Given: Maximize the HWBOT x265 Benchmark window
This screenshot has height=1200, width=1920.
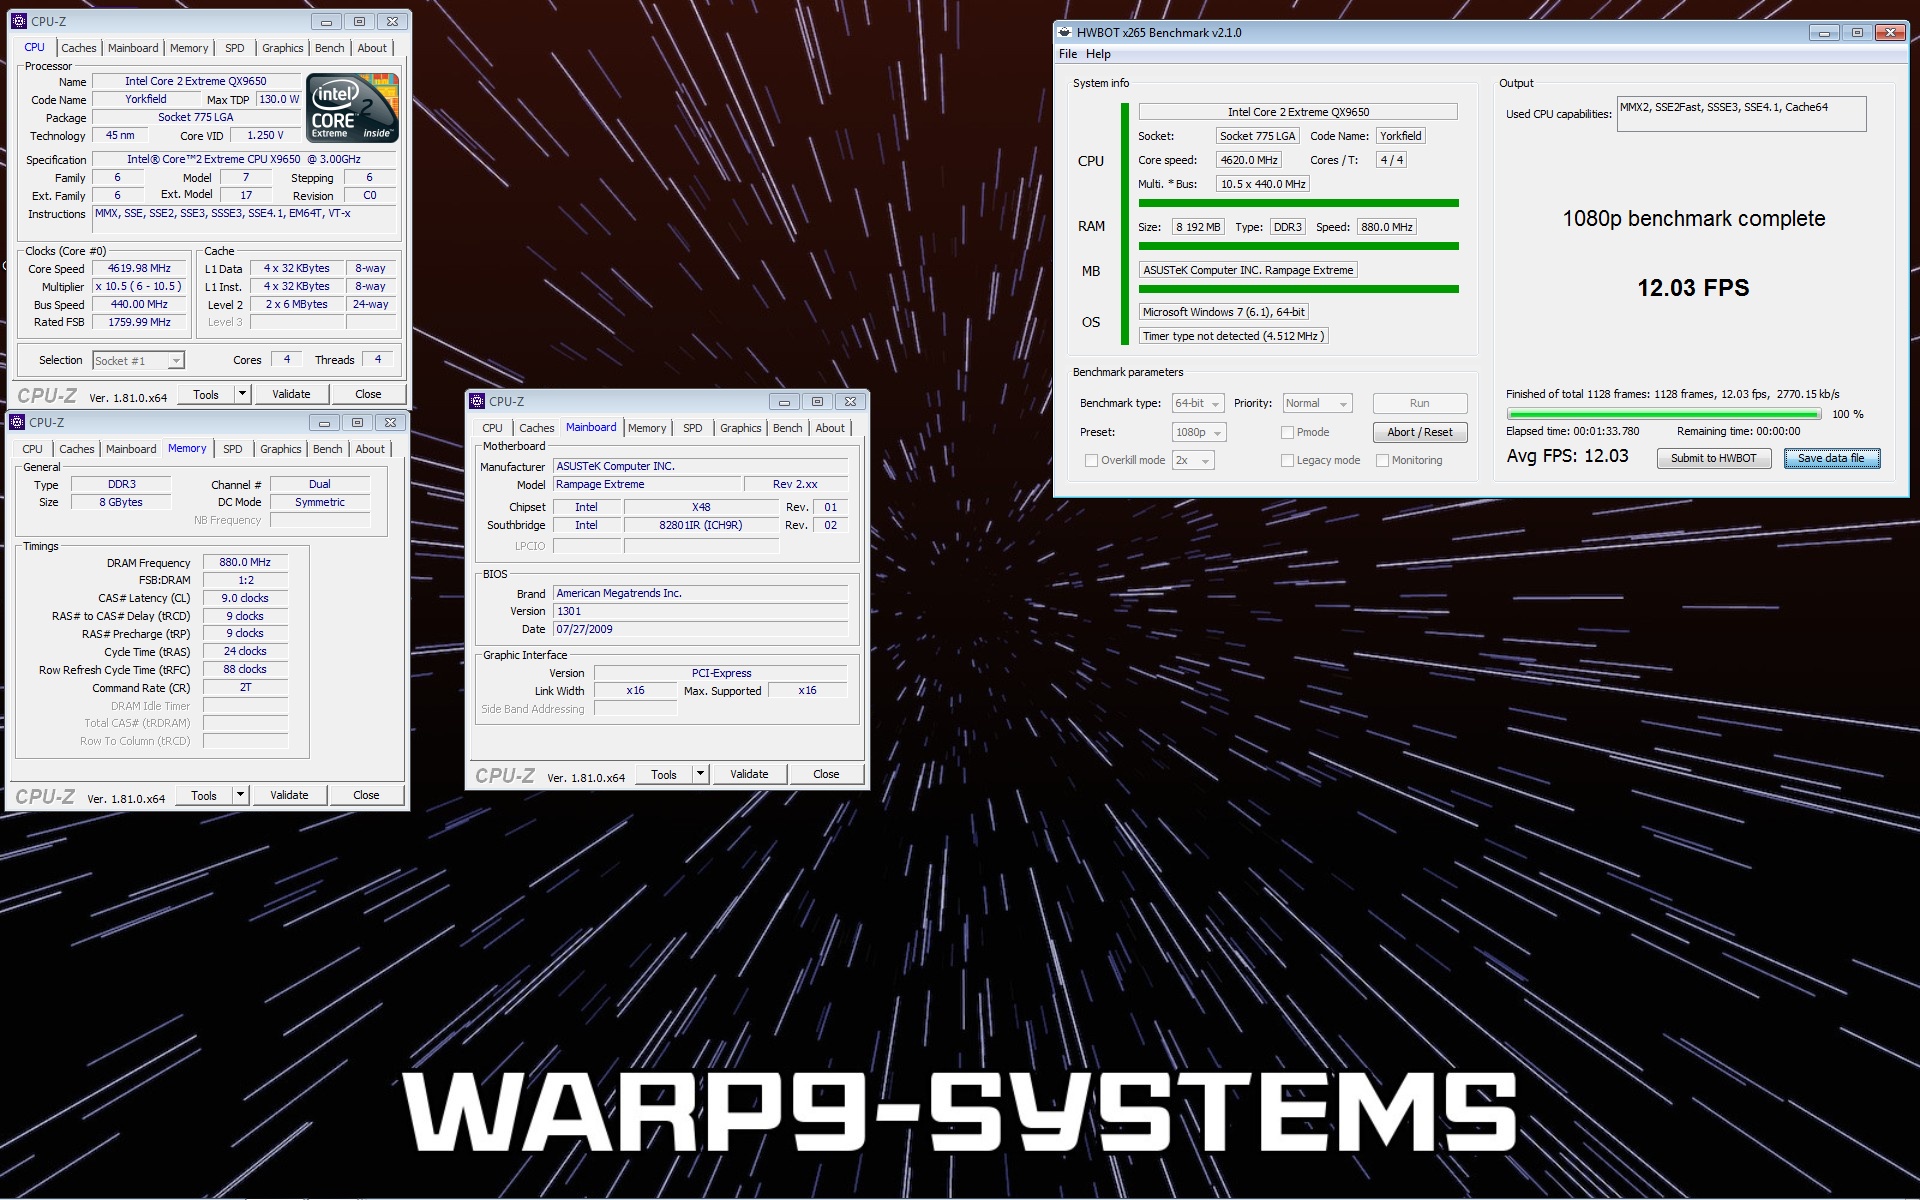Looking at the screenshot, I should click(x=1857, y=33).
